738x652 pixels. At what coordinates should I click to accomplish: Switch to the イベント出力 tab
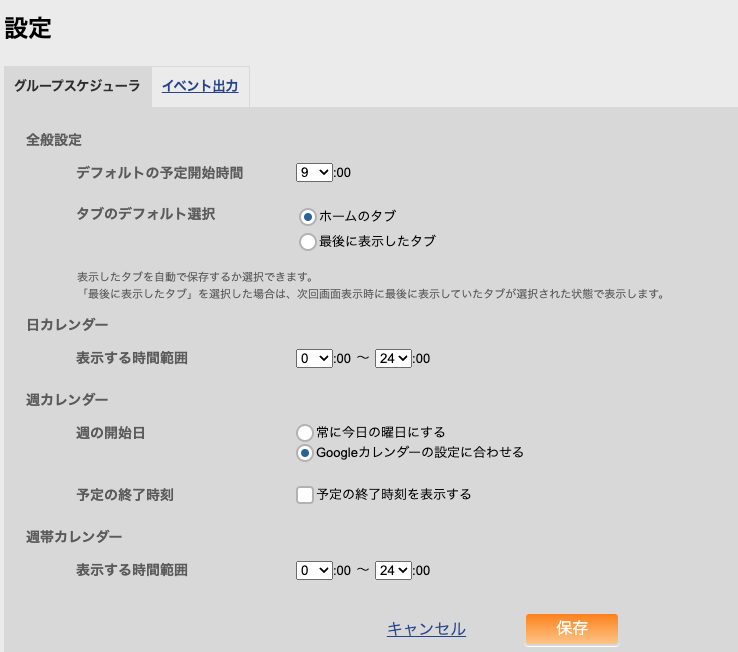point(200,86)
